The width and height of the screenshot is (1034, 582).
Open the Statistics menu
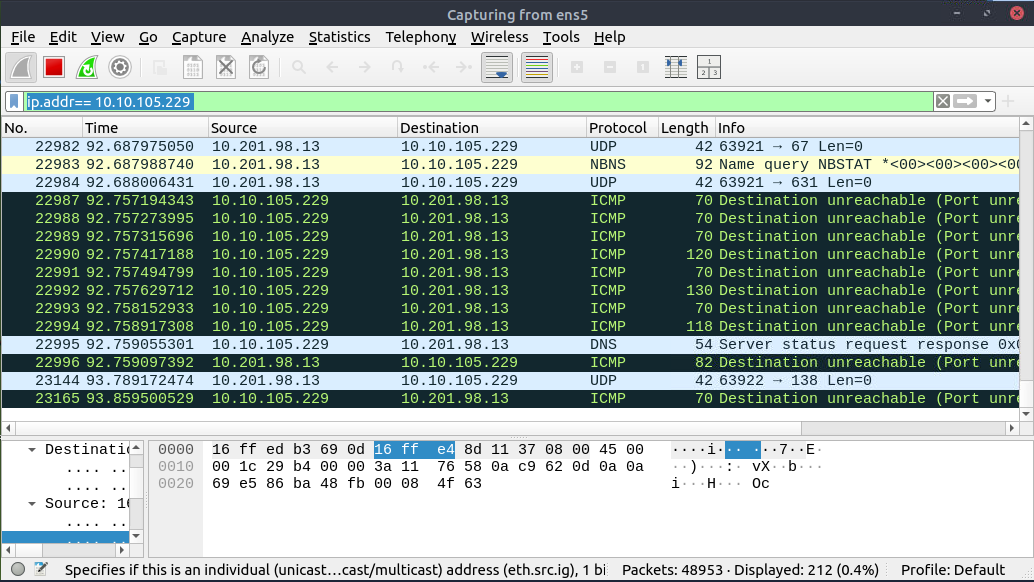(340, 37)
